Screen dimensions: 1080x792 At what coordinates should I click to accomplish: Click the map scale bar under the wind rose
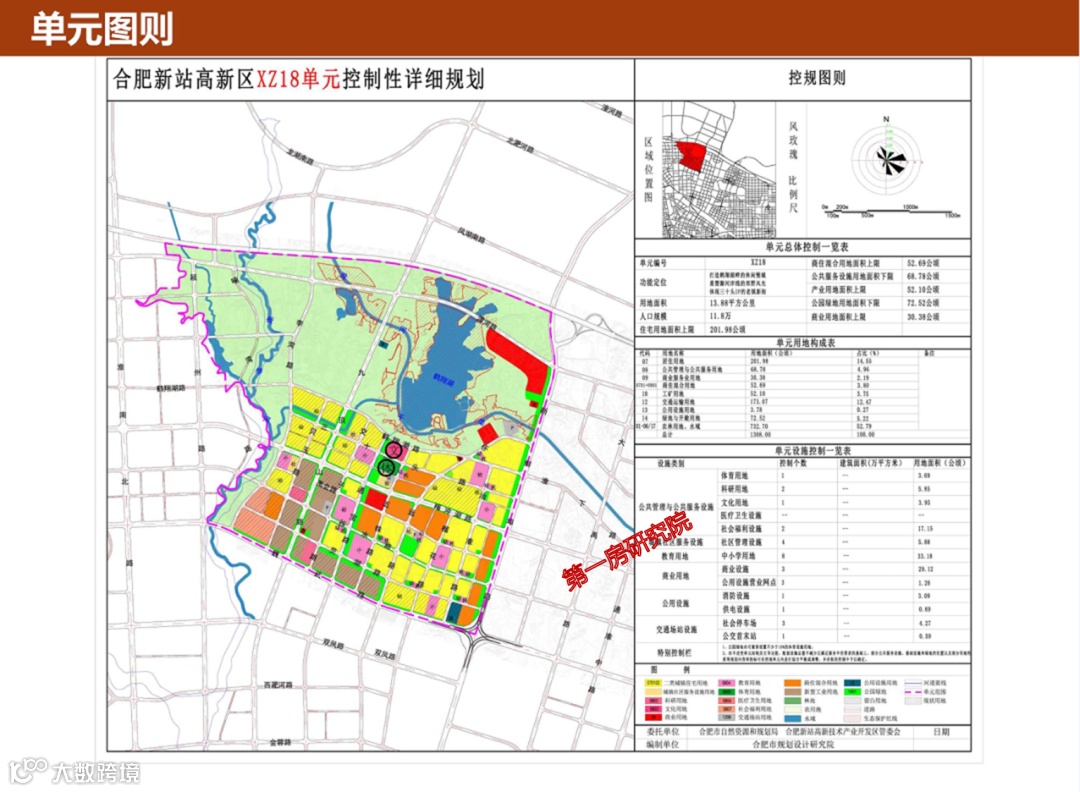[x=891, y=211]
